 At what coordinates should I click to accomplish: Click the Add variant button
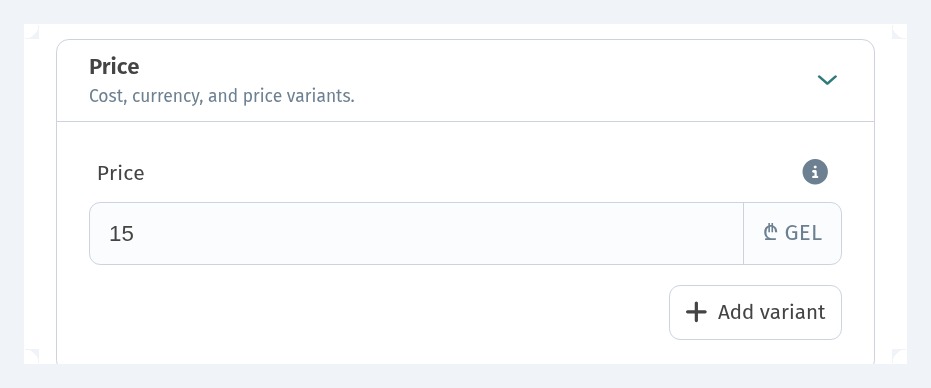point(755,313)
